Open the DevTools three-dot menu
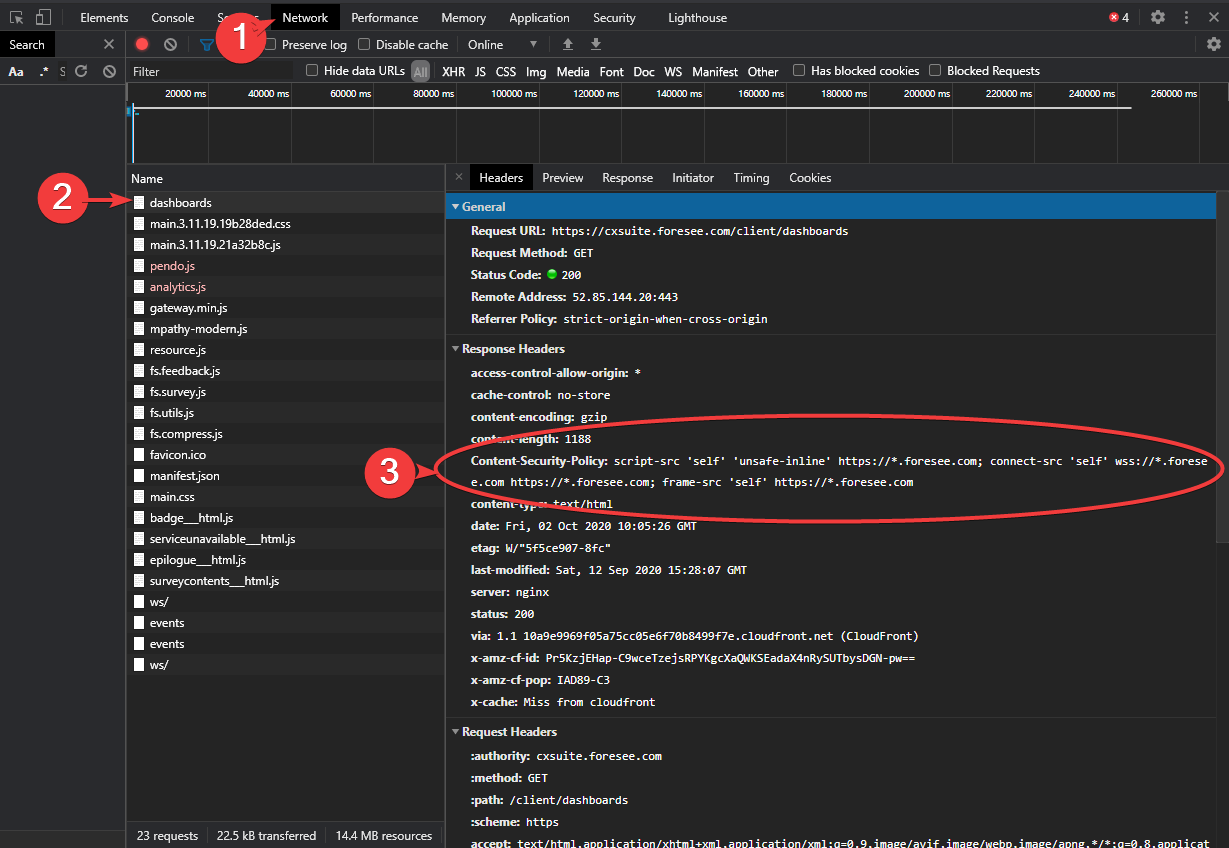This screenshot has width=1229, height=848. tap(1186, 18)
